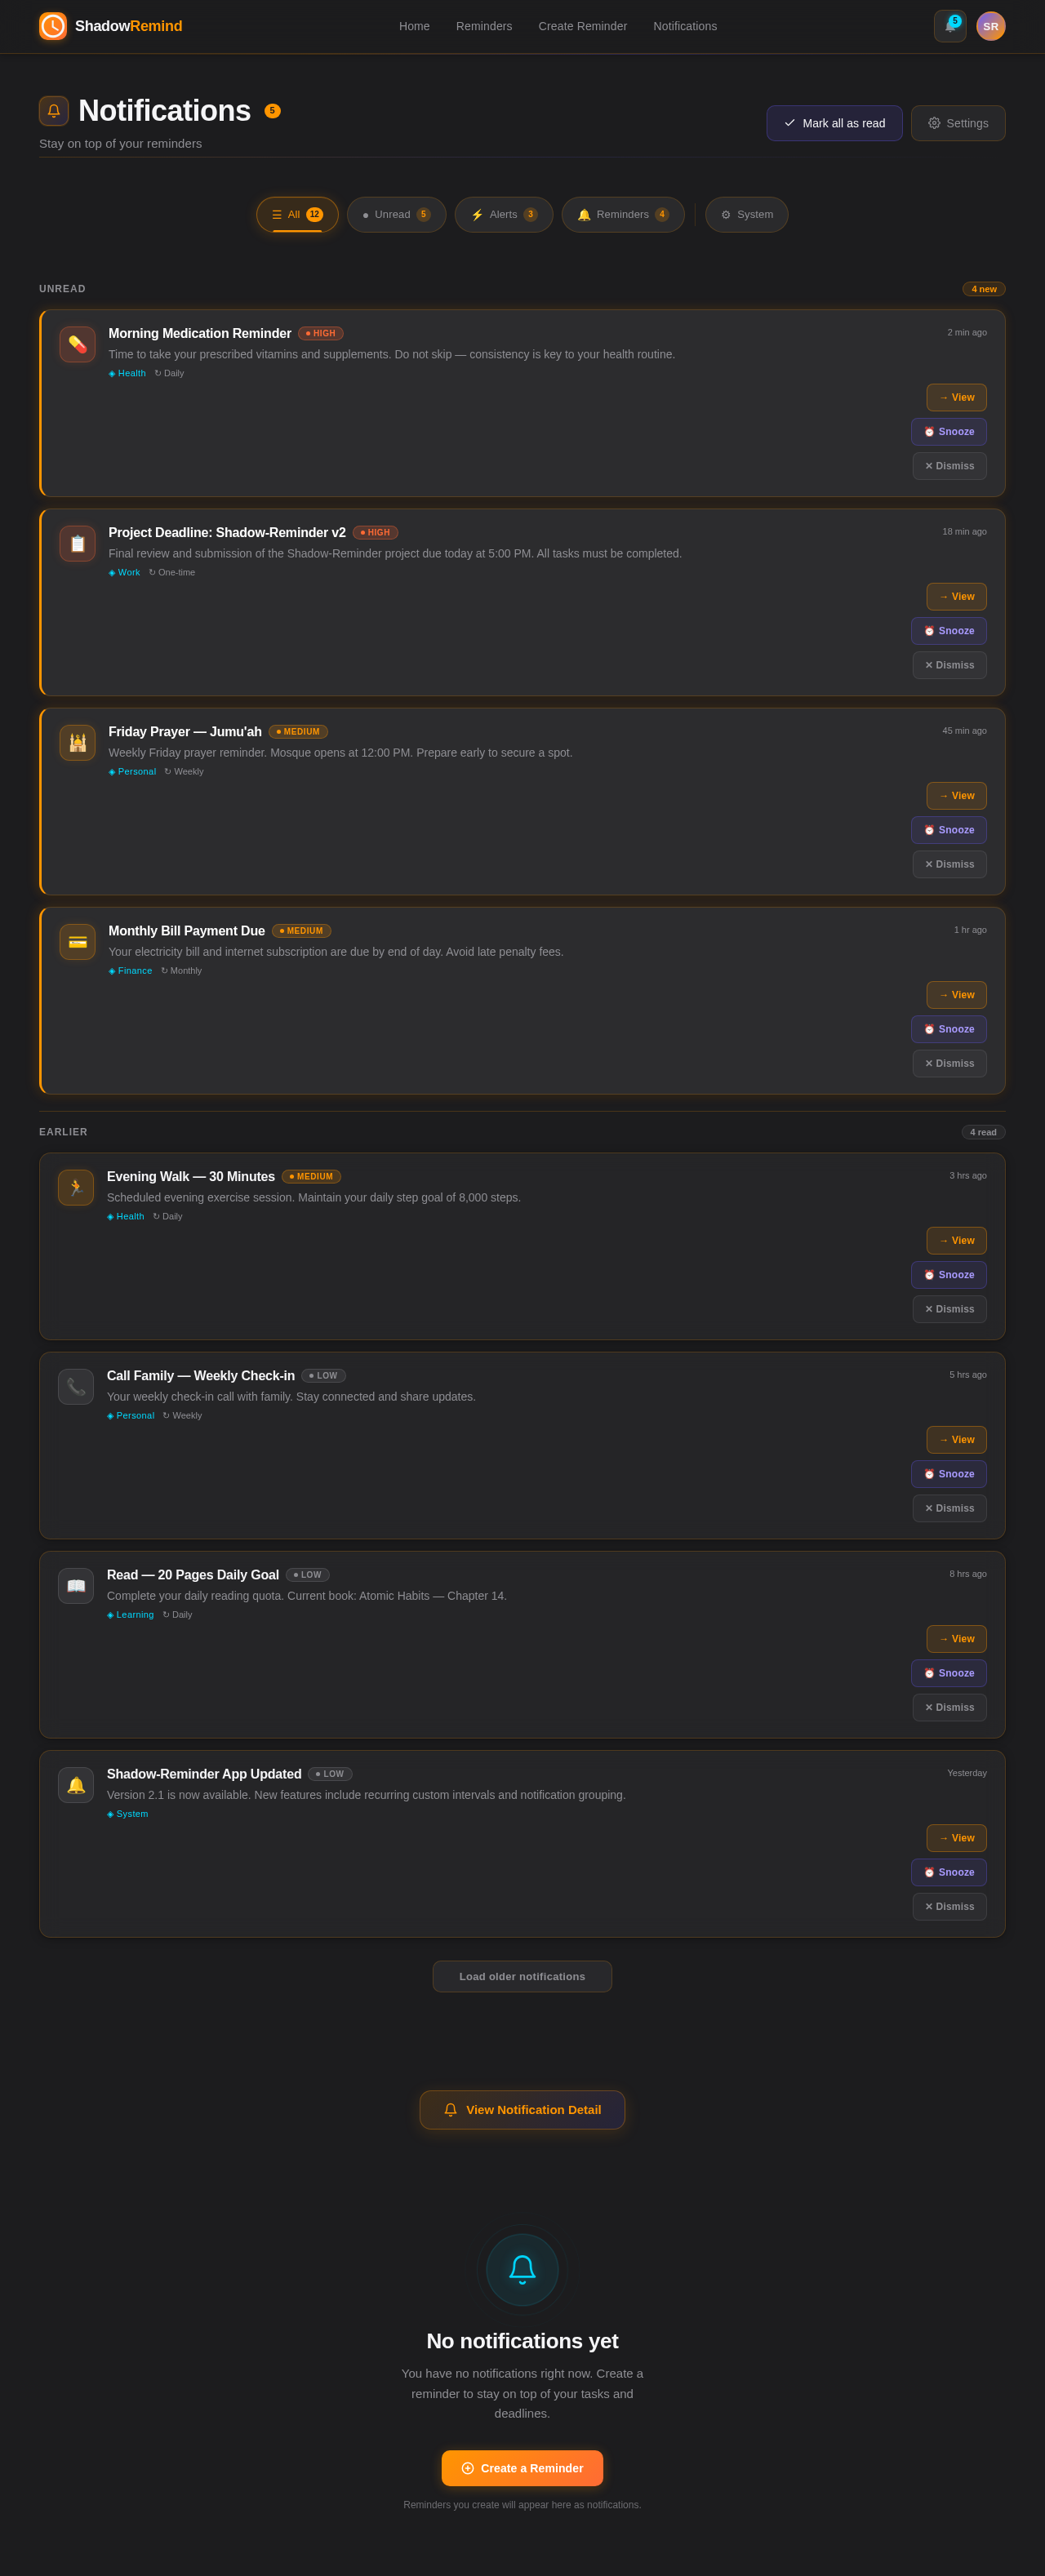Toggle the System filter
Screen dimensions: 1045x2576
click(x=746, y=214)
